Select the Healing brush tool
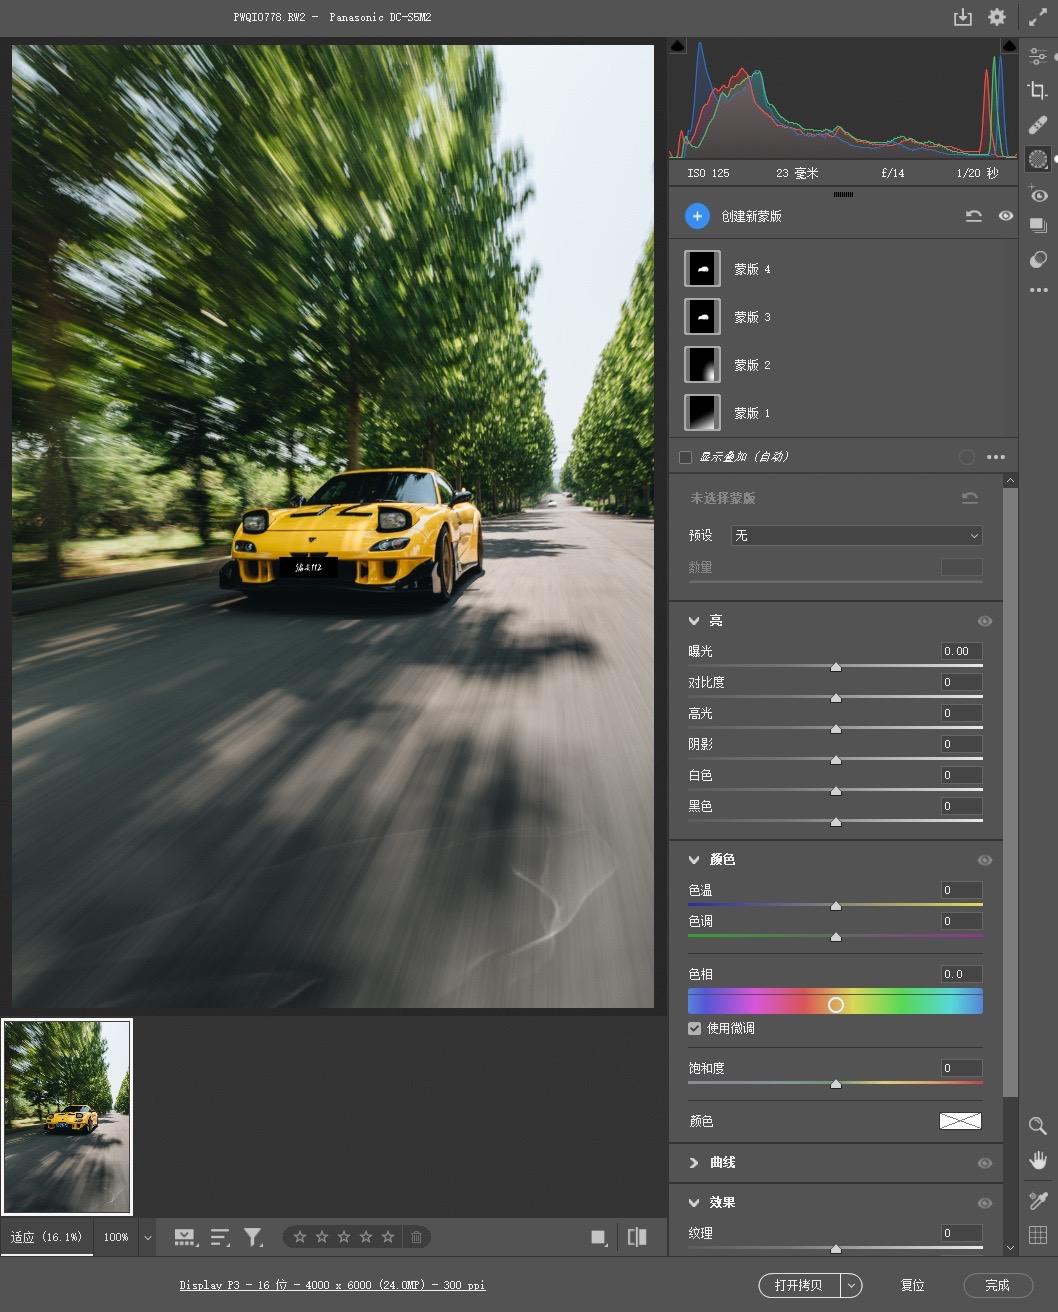 click(1038, 125)
